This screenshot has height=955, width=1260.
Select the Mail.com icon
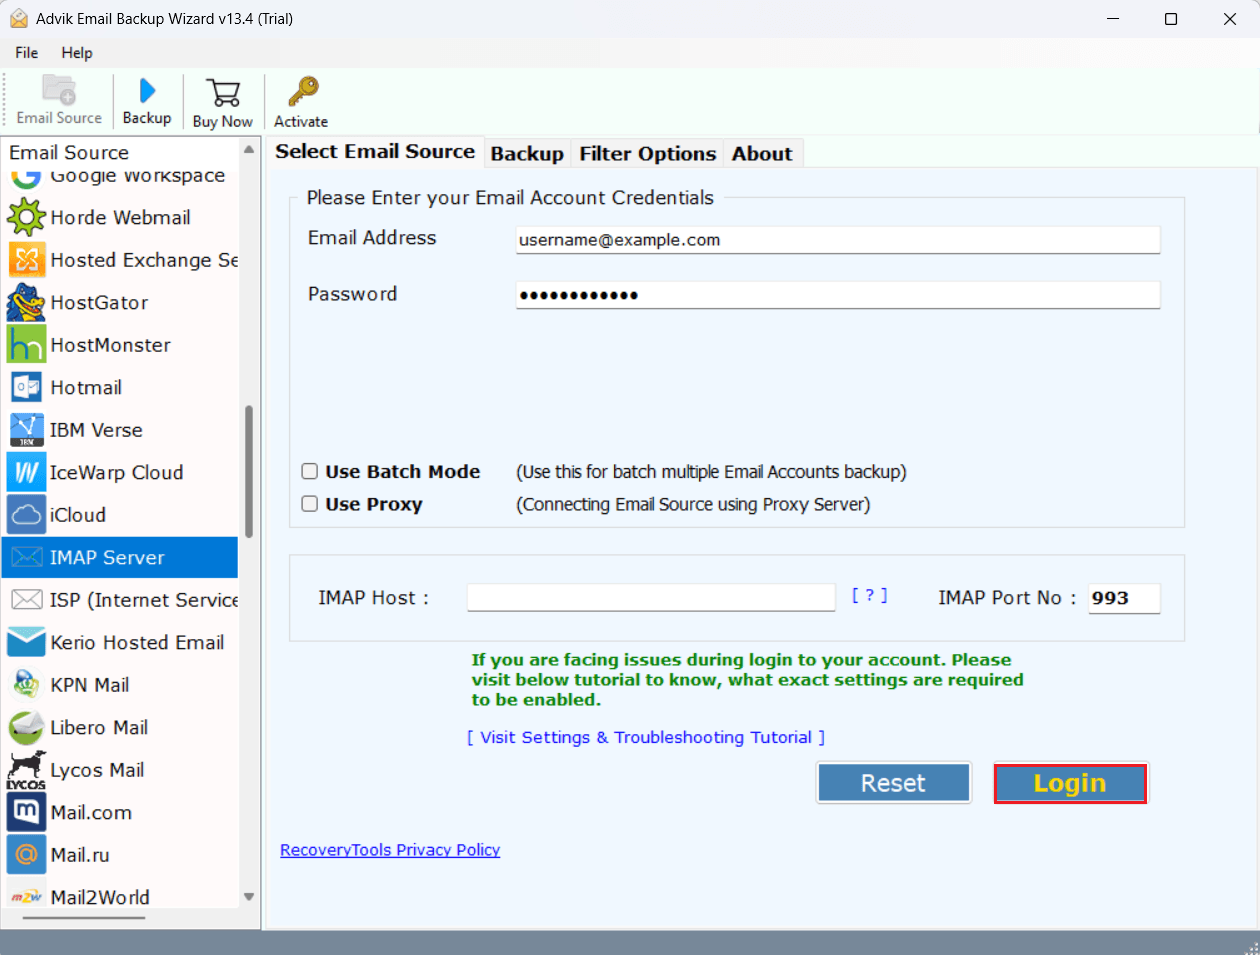pos(26,812)
